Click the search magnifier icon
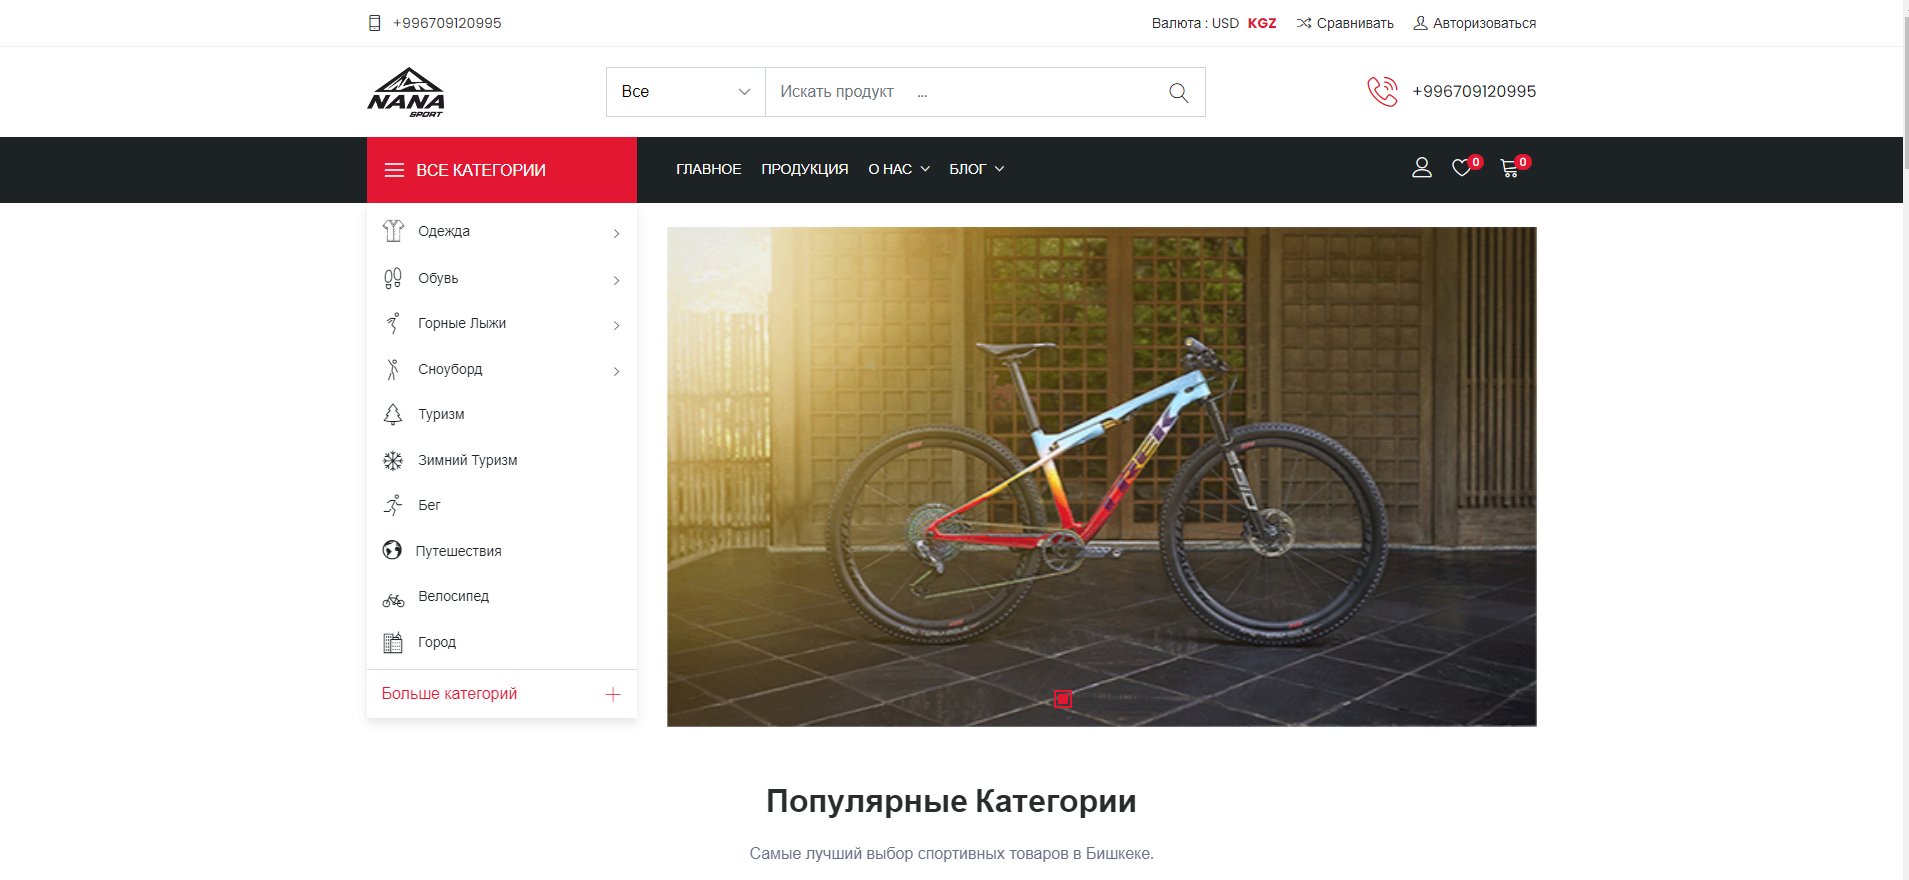This screenshot has height=880, width=1909. point(1179,92)
